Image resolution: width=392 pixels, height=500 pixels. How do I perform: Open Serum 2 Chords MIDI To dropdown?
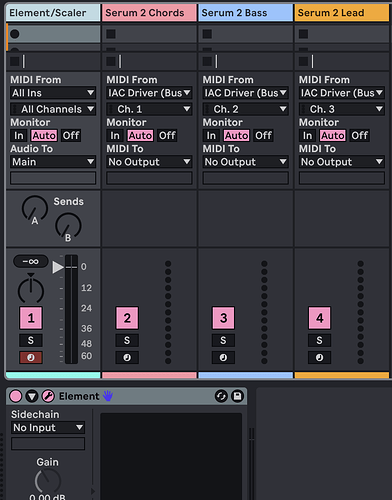pyautogui.click(x=149, y=162)
